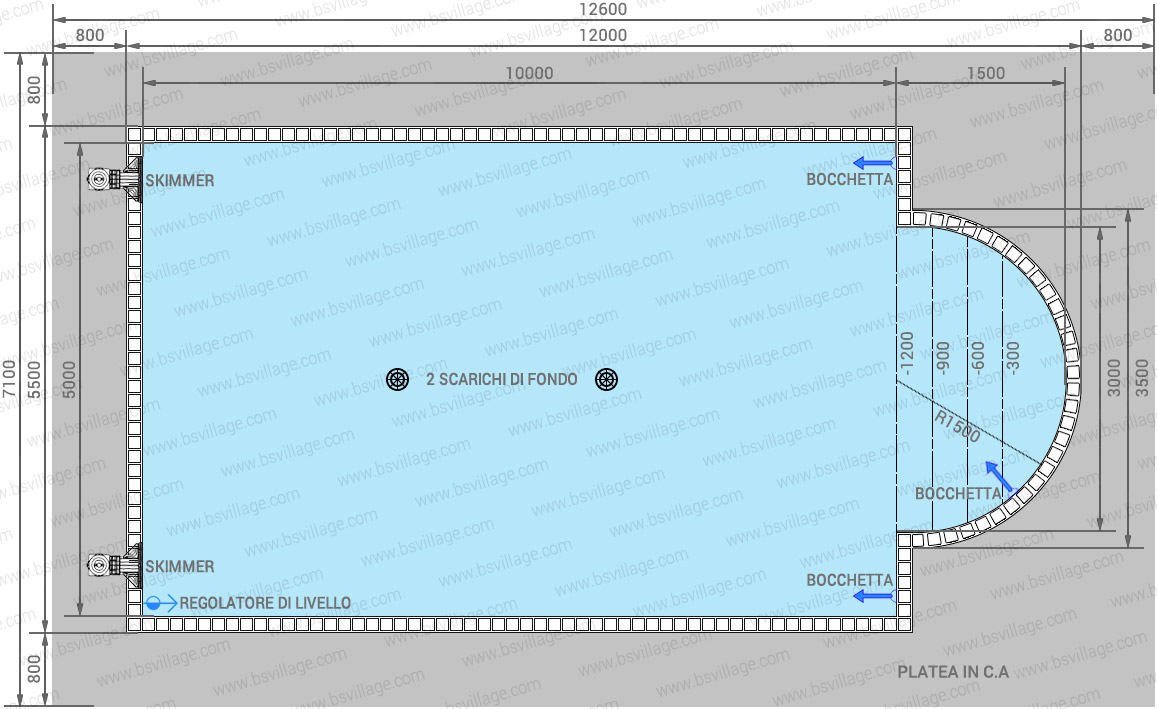
Task: Select the 12600 overall width dimension
Action: tap(603, 9)
